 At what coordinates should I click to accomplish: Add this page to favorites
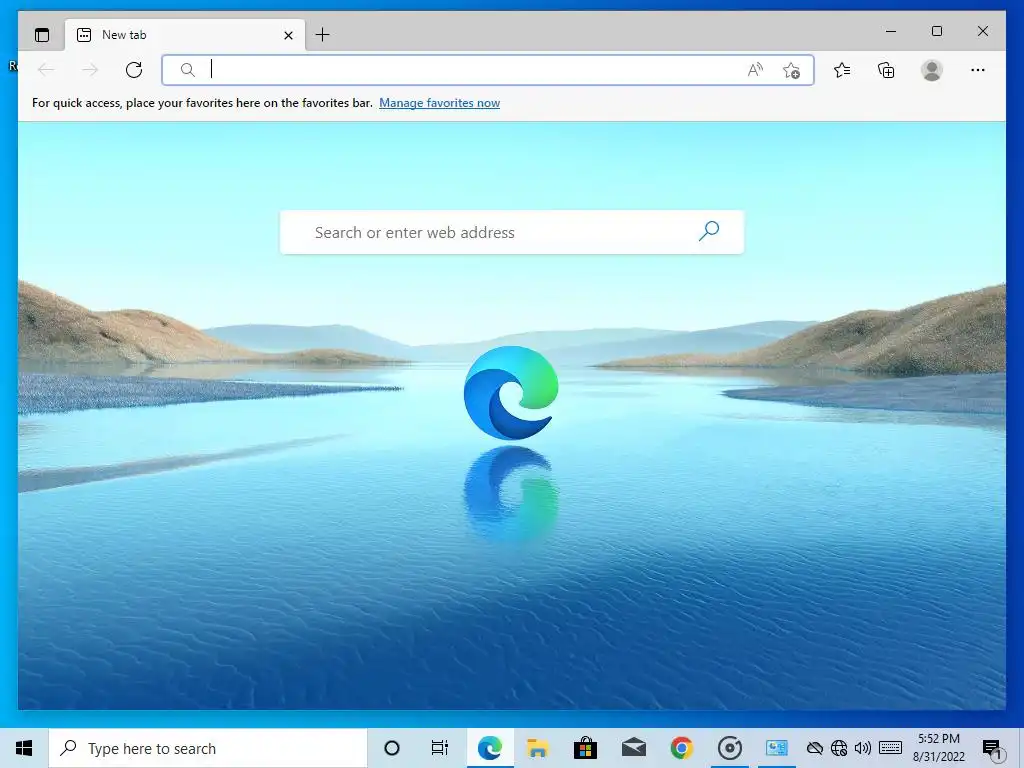pos(792,70)
